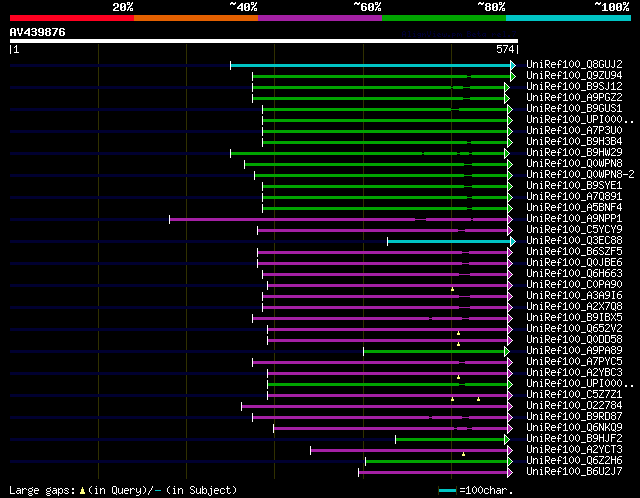Click the green arrowhead ending B9HW29 alignment
640x498 pixels.
coord(507,153)
